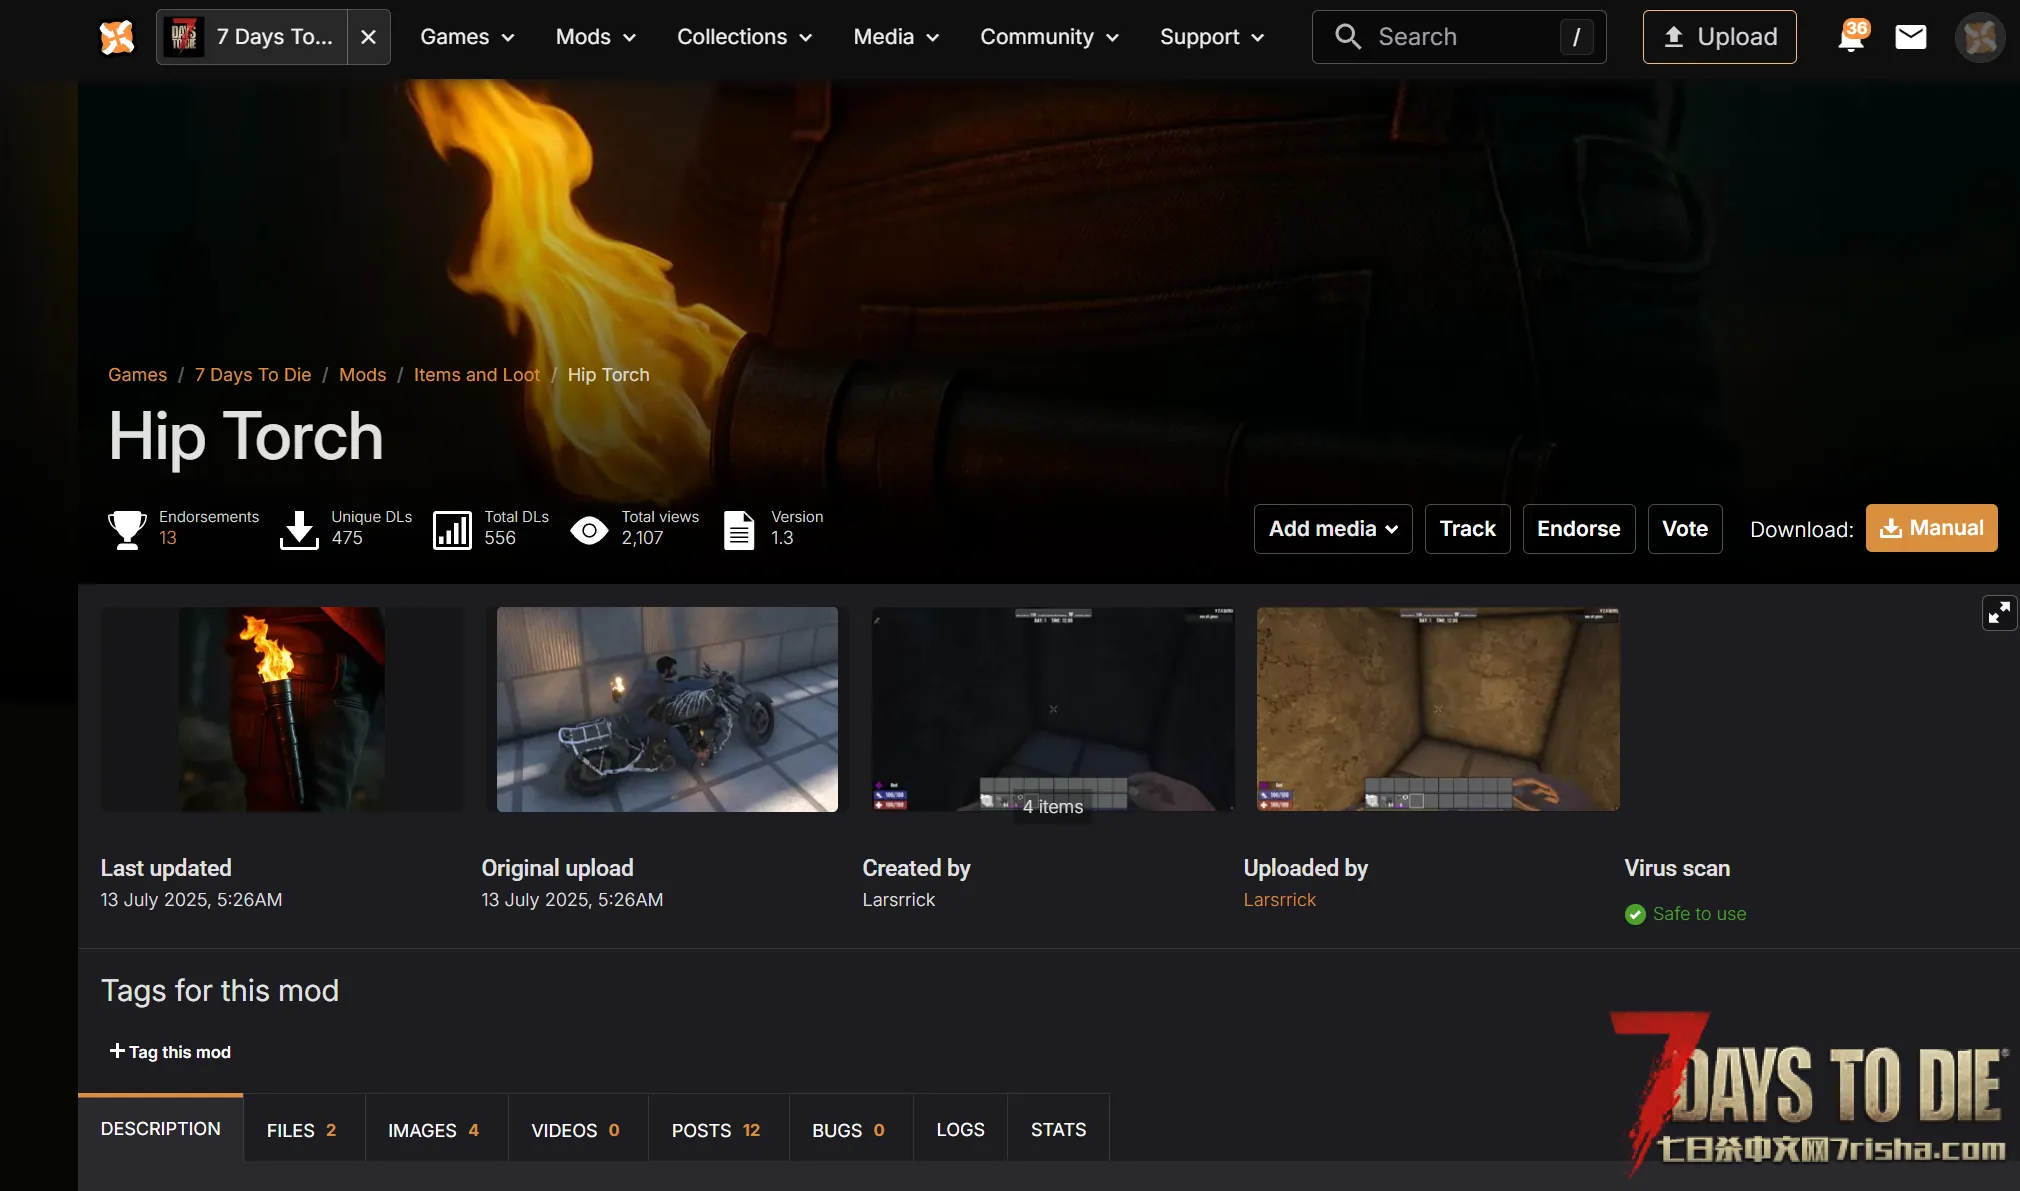Remove the 7 Days To Die game filter

pyautogui.click(x=368, y=37)
